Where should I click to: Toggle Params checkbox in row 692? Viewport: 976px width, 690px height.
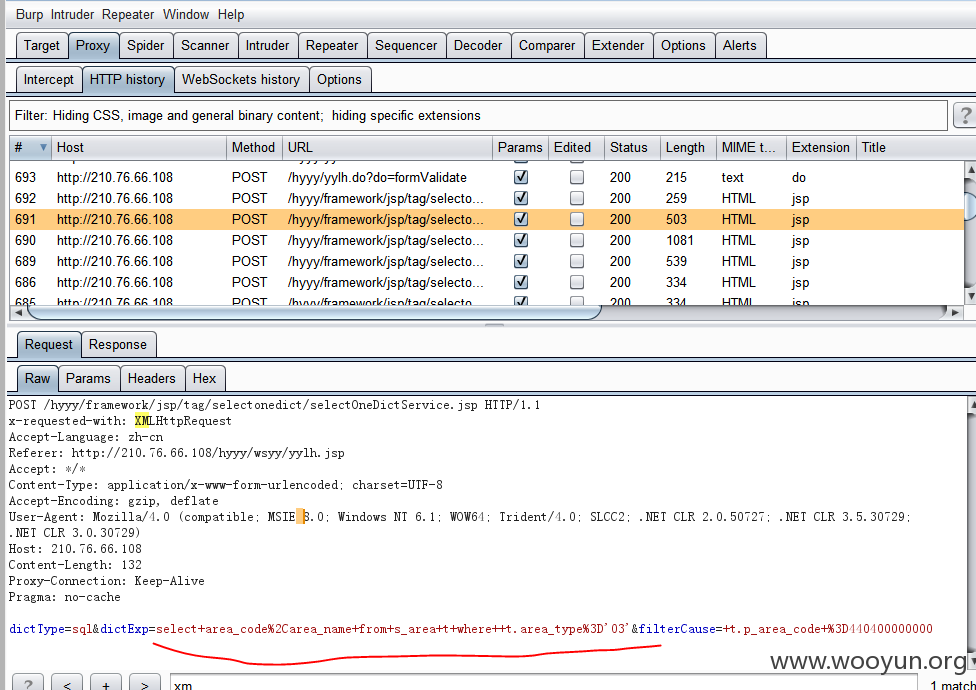(521, 198)
